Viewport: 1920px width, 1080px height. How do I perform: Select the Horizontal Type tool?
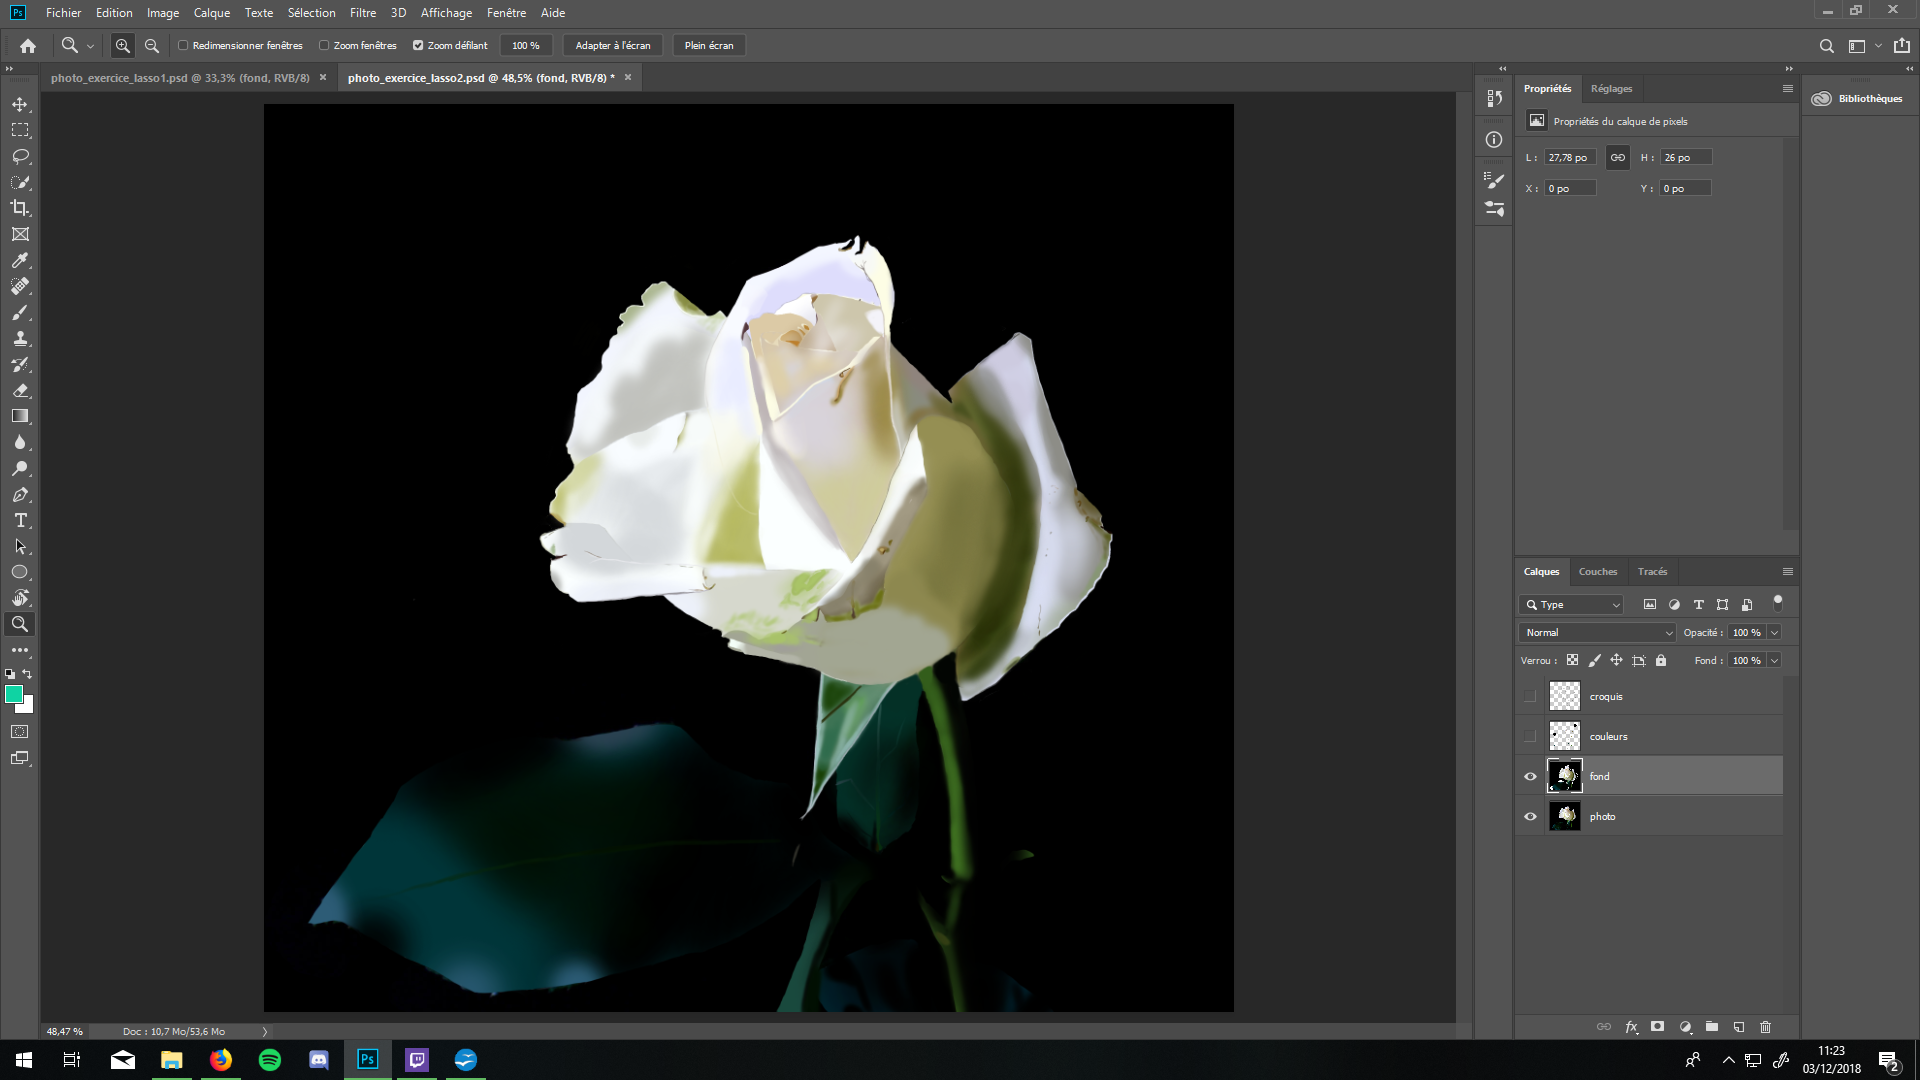(x=20, y=520)
